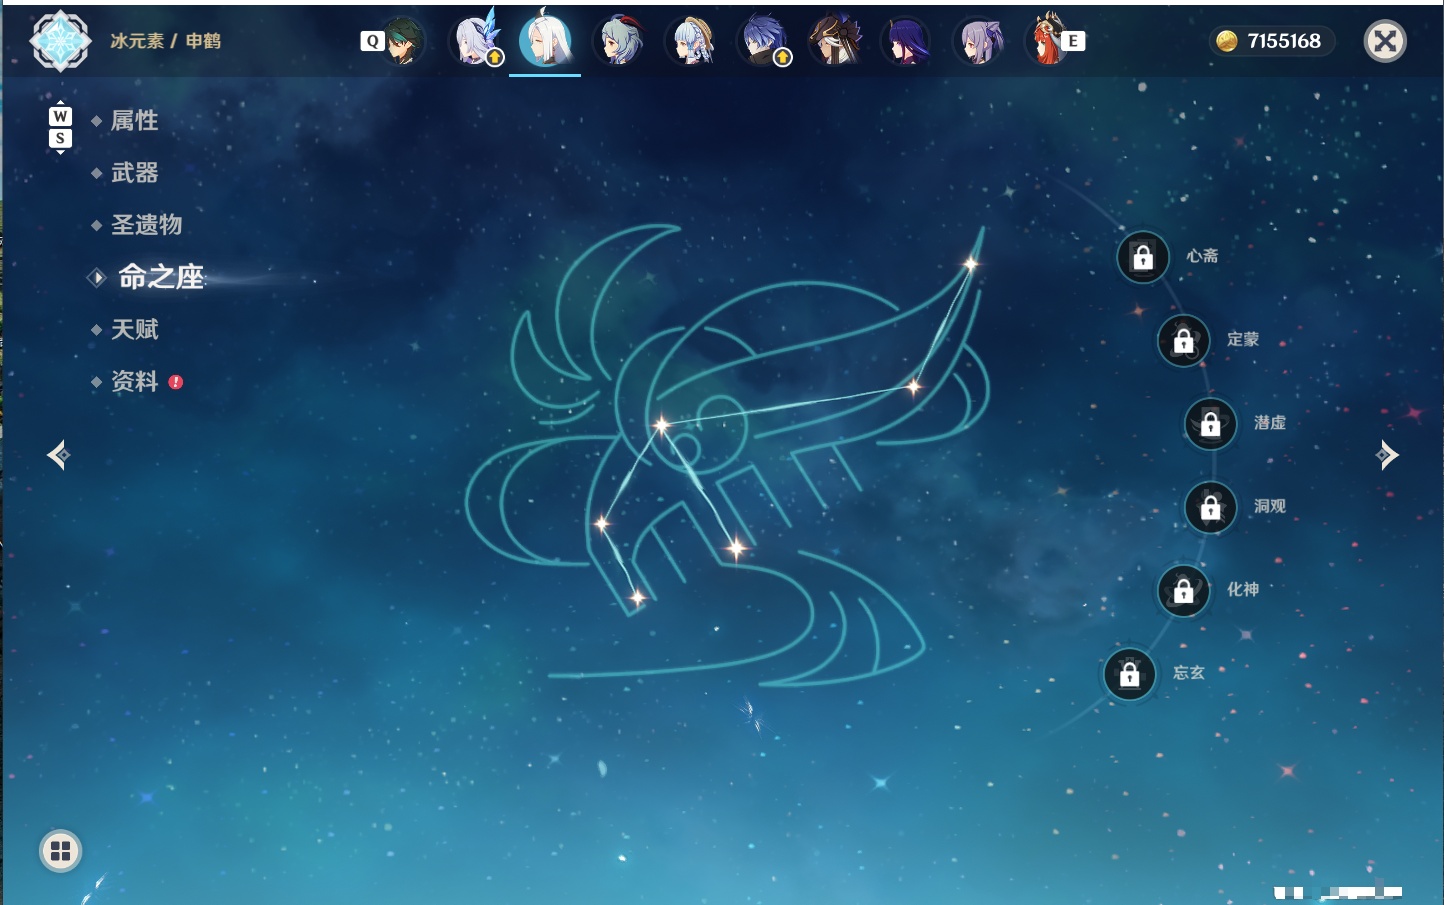
Task: Open the 天赋 talents menu
Action: pos(134,329)
